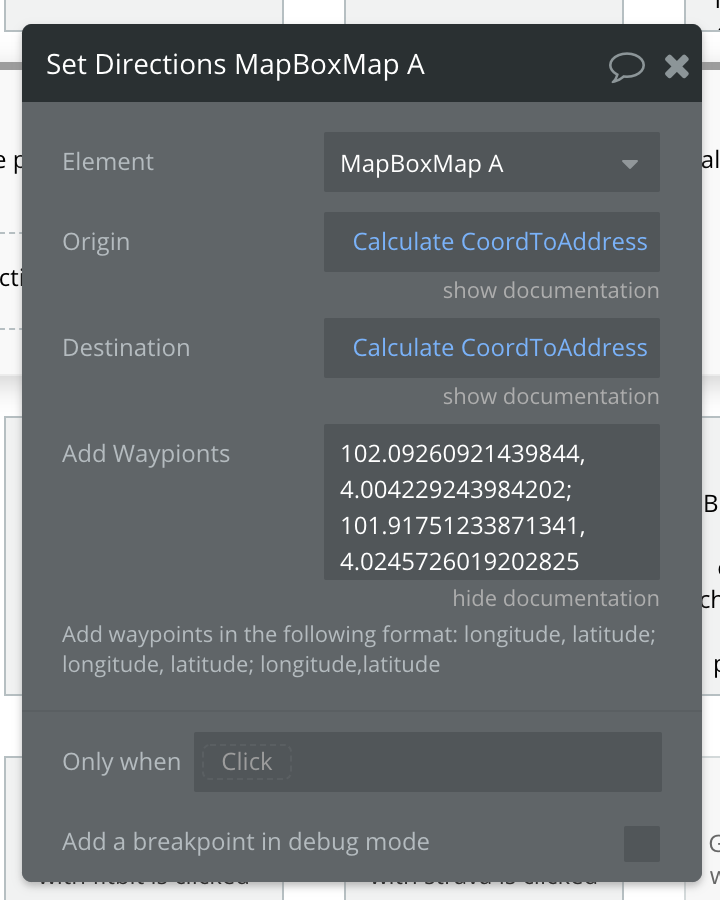
Task: Click the waypoint format documentation text
Action: (359, 649)
